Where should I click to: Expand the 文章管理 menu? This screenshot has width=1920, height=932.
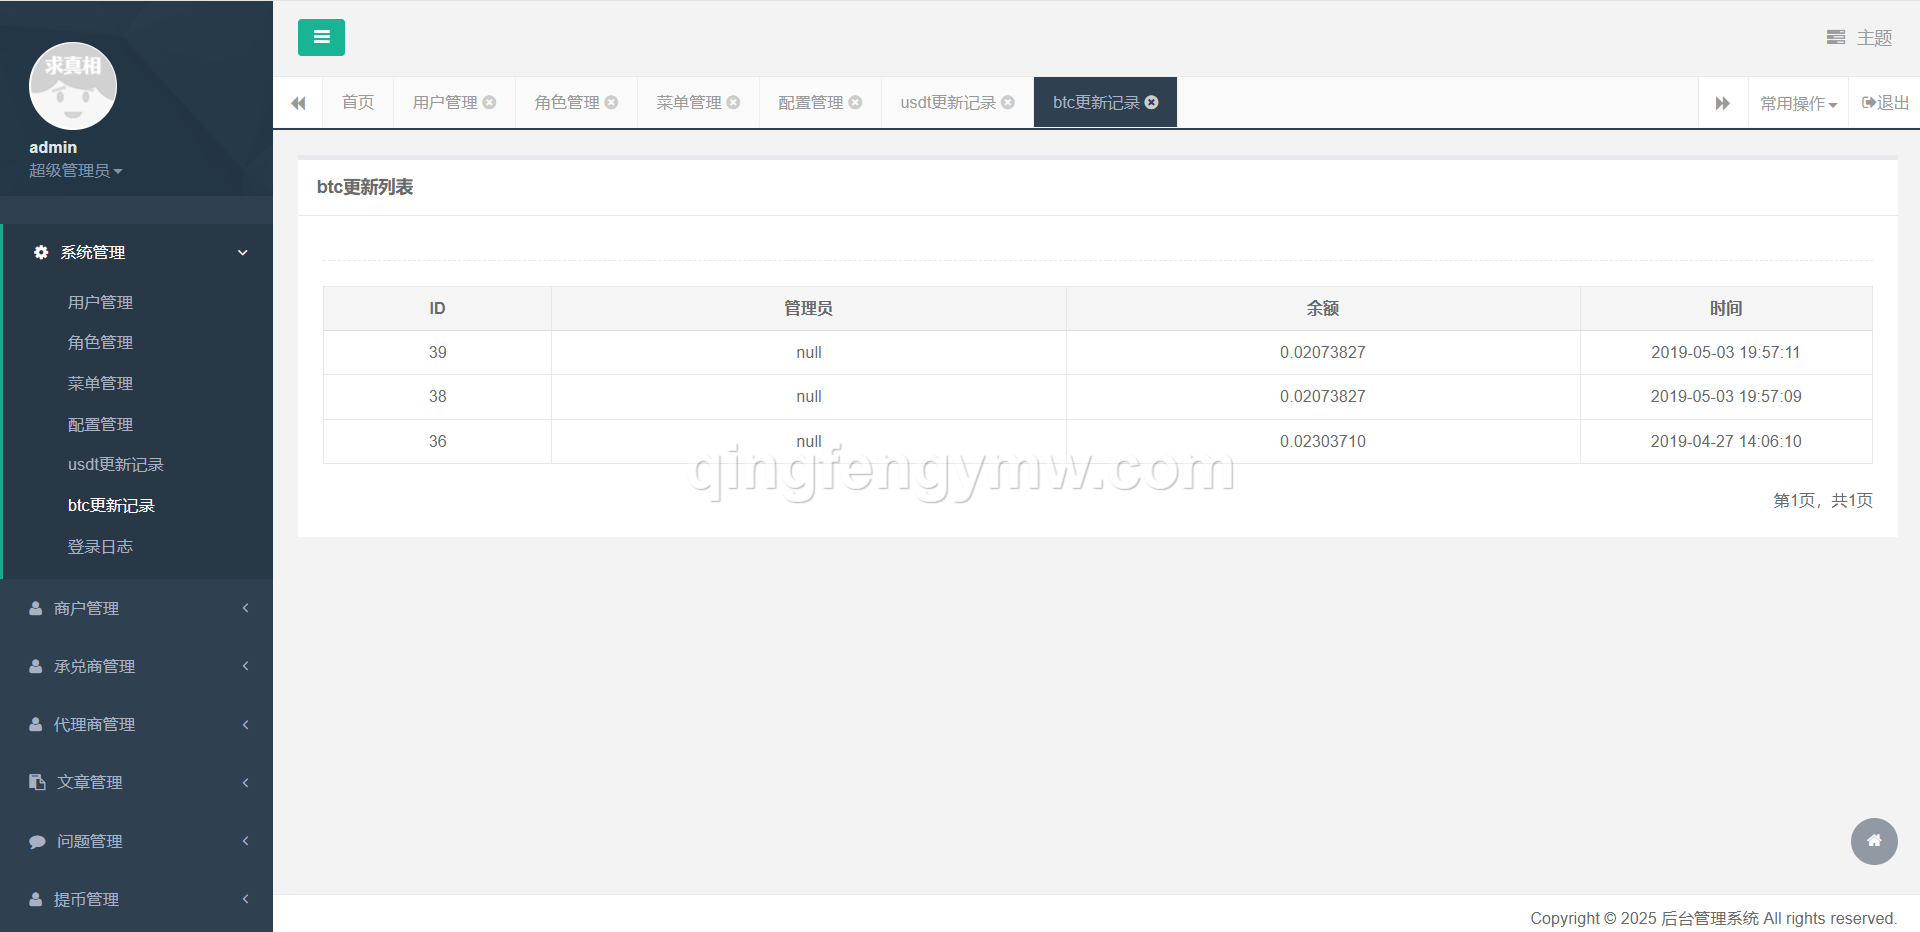(136, 782)
